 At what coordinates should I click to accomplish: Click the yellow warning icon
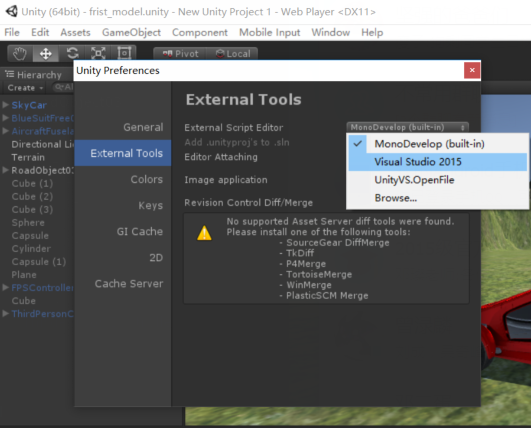(204, 233)
